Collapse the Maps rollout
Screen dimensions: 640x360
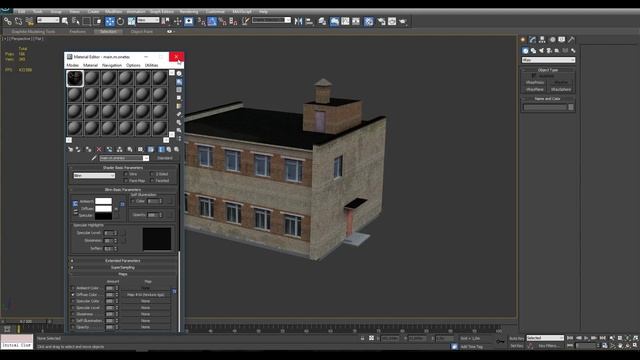click(123, 274)
